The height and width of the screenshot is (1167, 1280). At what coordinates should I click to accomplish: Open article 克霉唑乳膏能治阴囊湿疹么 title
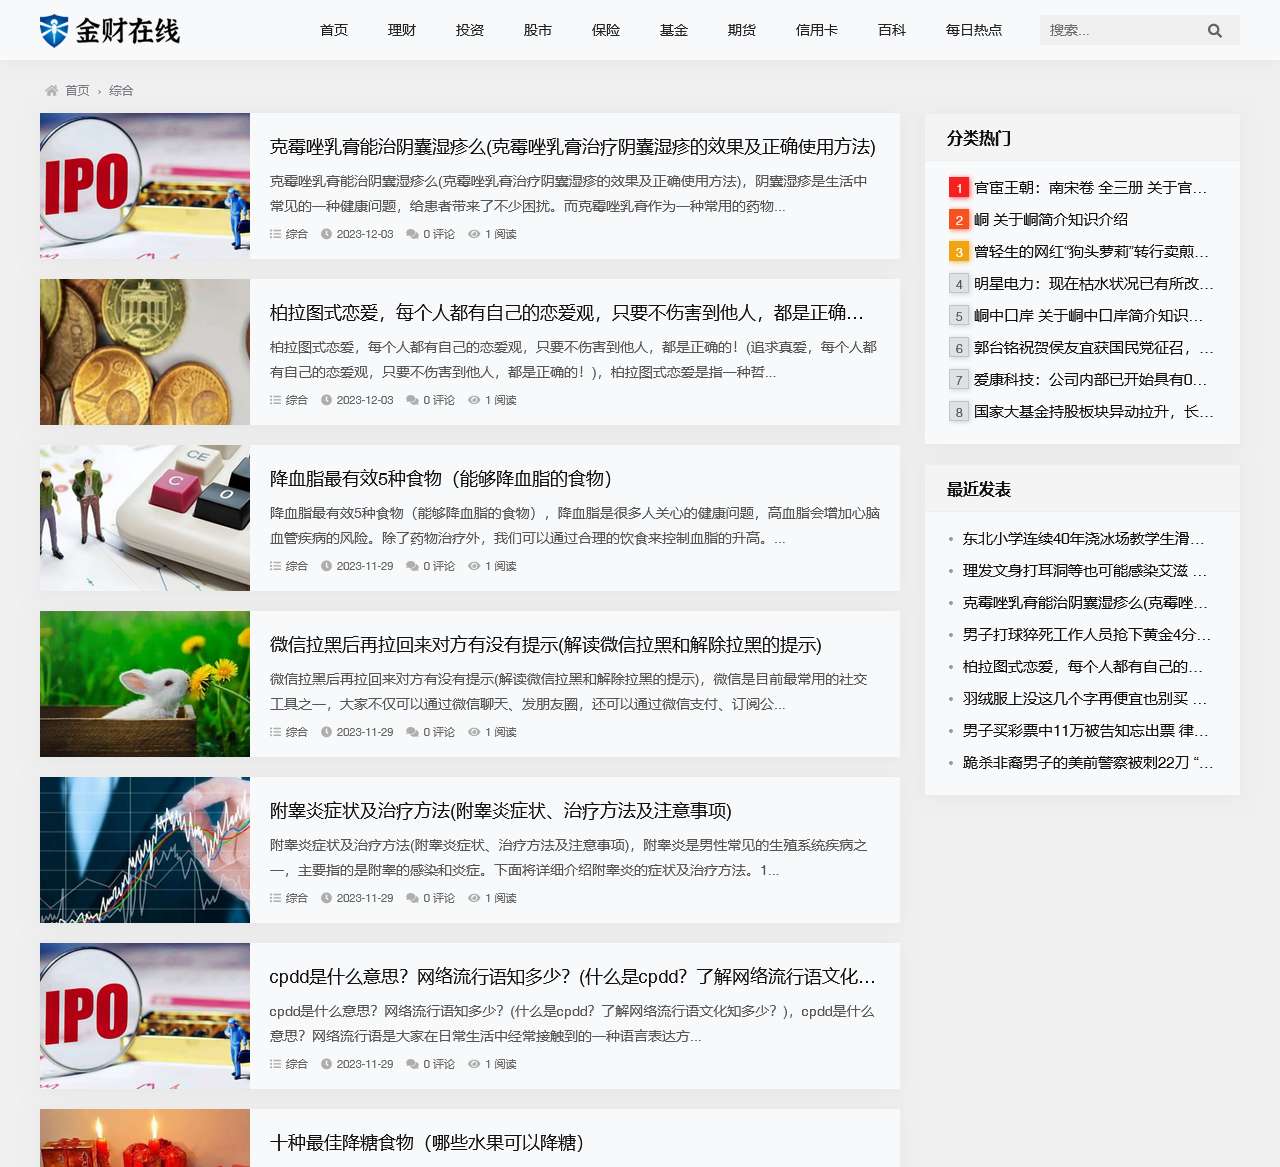coord(572,147)
